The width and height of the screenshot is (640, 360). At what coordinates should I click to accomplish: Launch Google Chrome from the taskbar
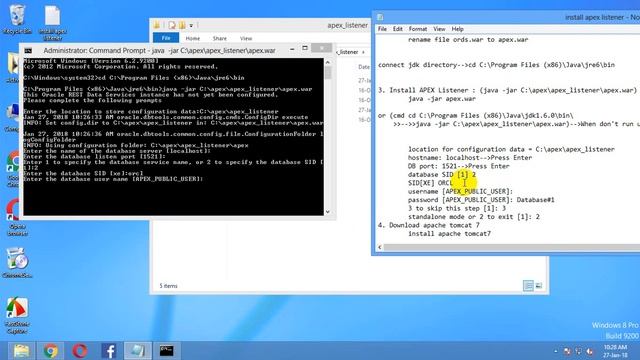[50, 351]
